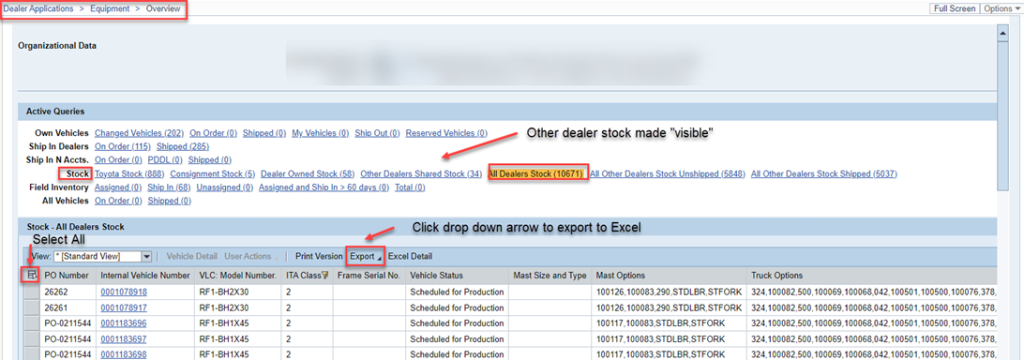Open Field Inventory Ship In (68)

[x=168, y=188]
